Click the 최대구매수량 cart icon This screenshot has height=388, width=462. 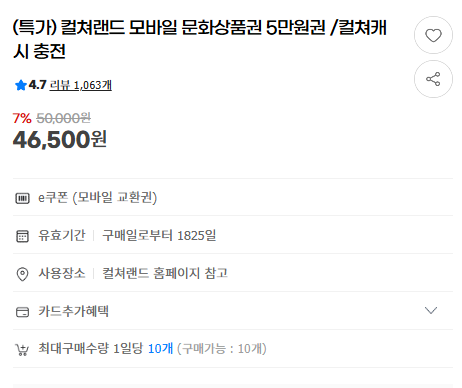pos(22,350)
